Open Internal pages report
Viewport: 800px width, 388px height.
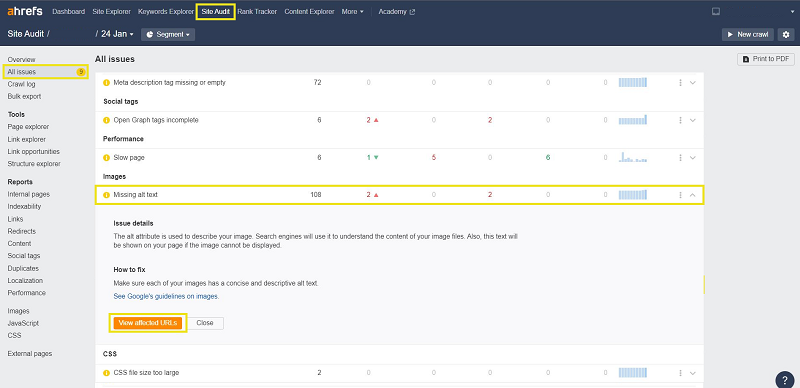[x=29, y=195]
